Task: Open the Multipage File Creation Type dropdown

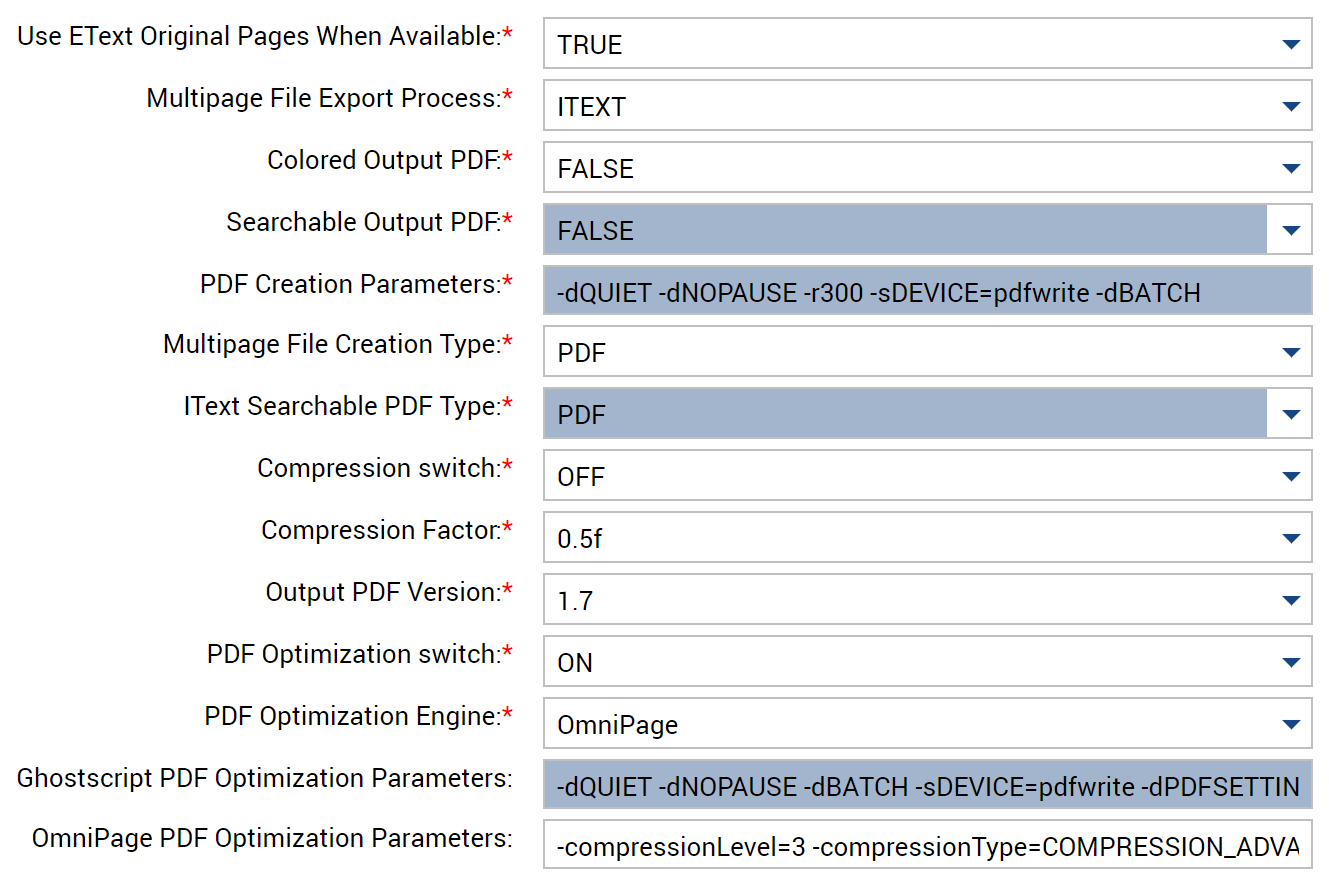Action: click(x=1291, y=352)
